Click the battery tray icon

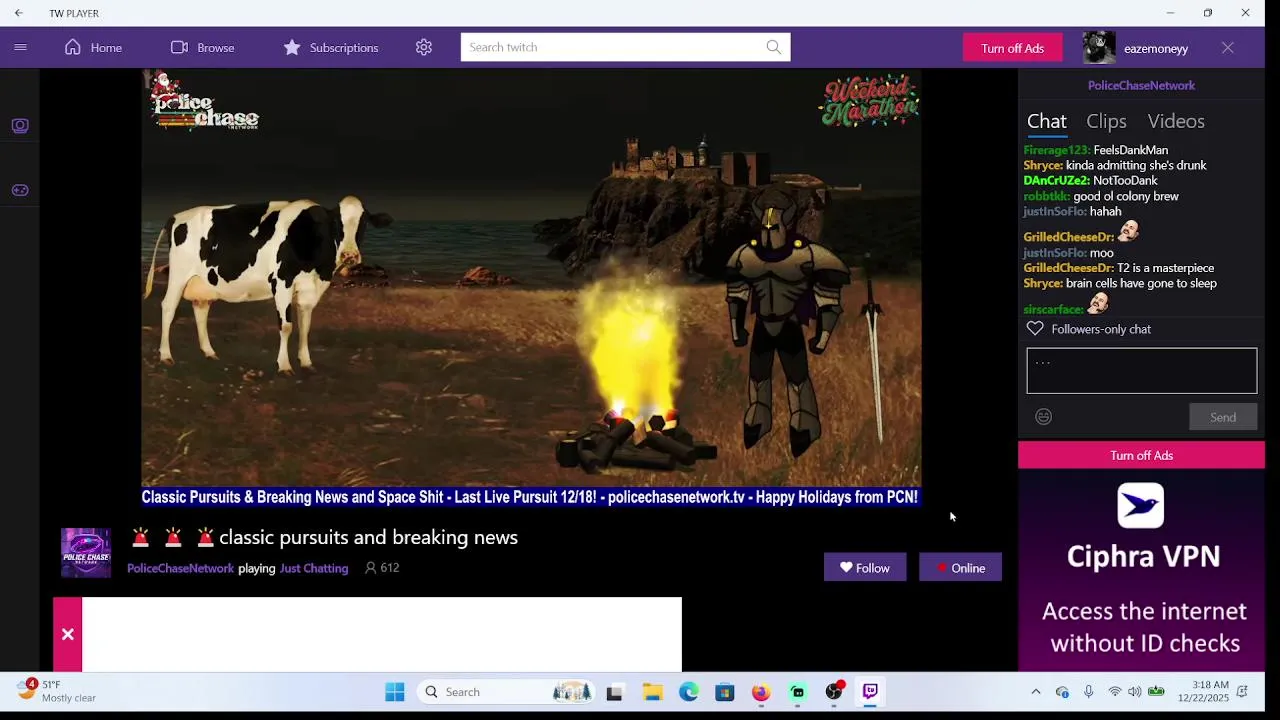pyautogui.click(x=1156, y=692)
